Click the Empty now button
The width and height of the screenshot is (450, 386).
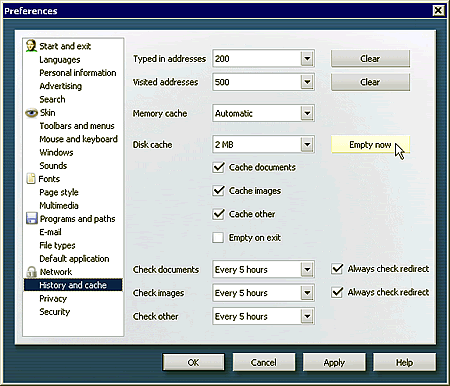coord(370,145)
